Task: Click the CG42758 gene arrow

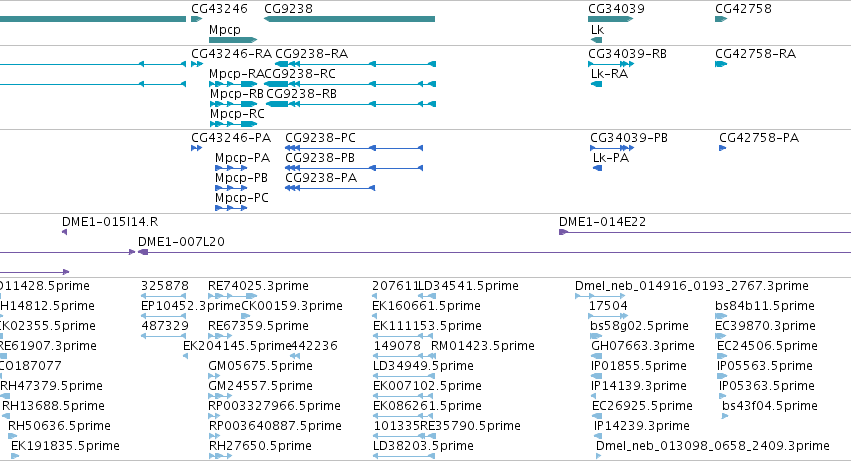Action: tap(721, 19)
